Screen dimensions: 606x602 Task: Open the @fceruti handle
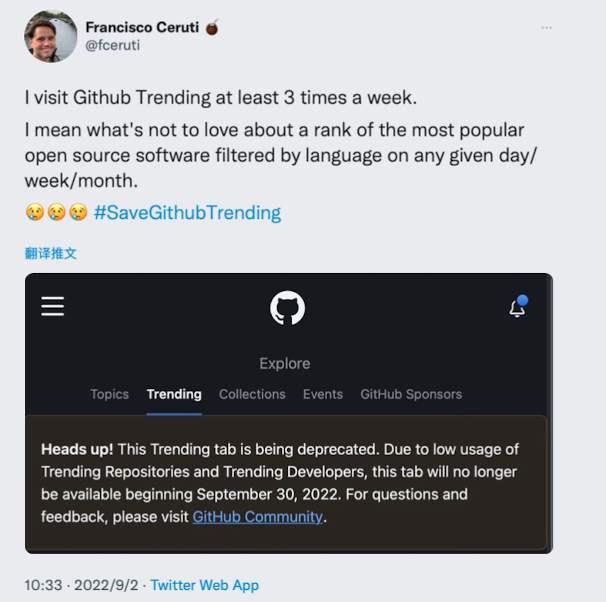click(111, 46)
